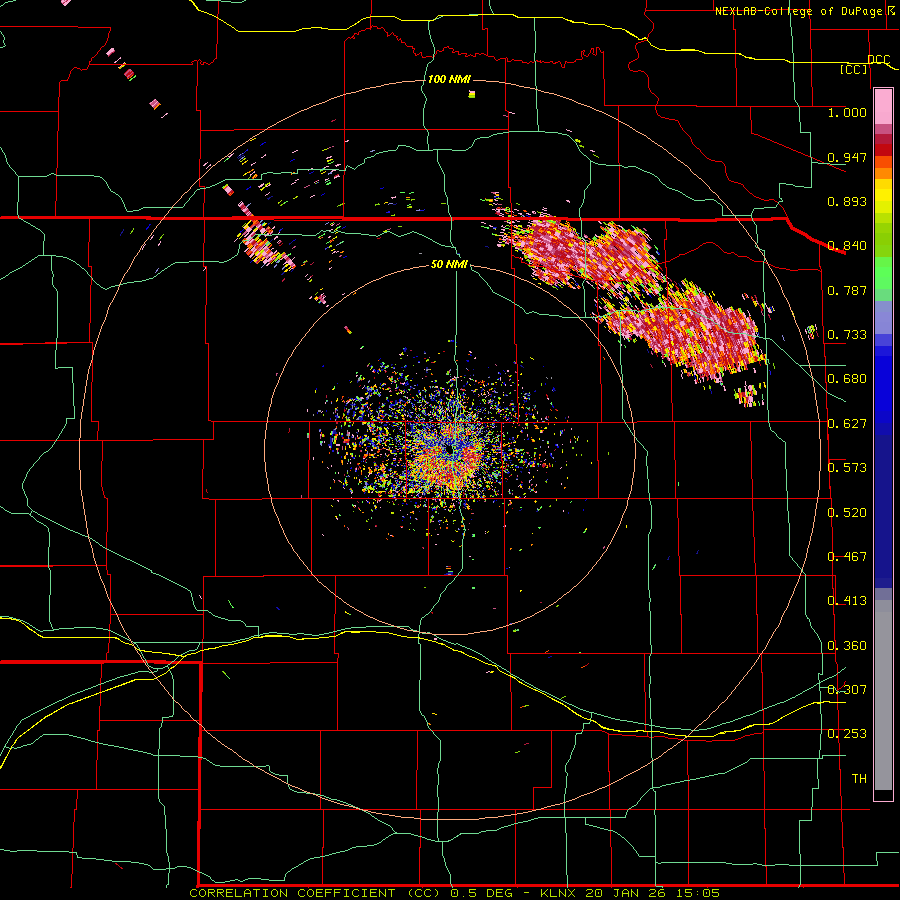This screenshot has width=900, height=900.
Task: Click the TH label near the color bar bottom
Action: tap(859, 779)
